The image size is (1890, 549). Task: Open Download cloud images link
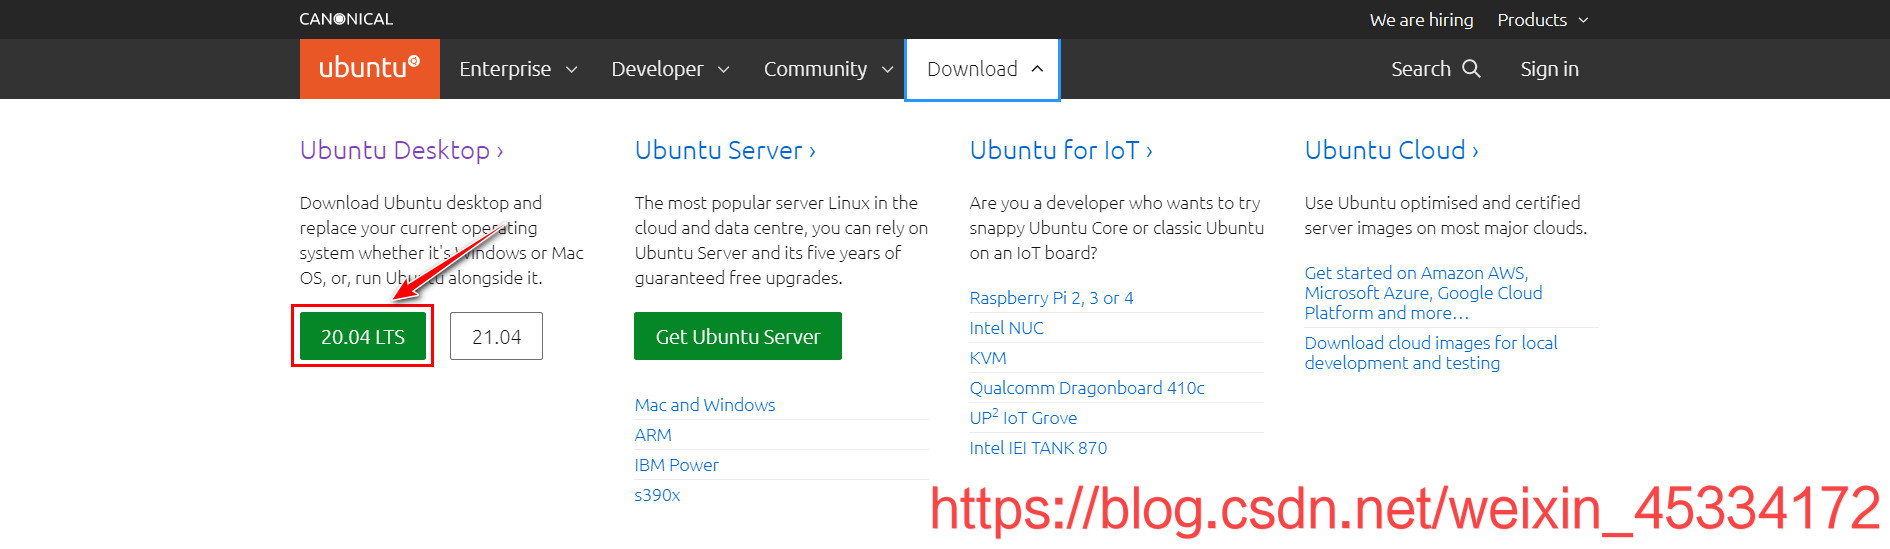1431,353
